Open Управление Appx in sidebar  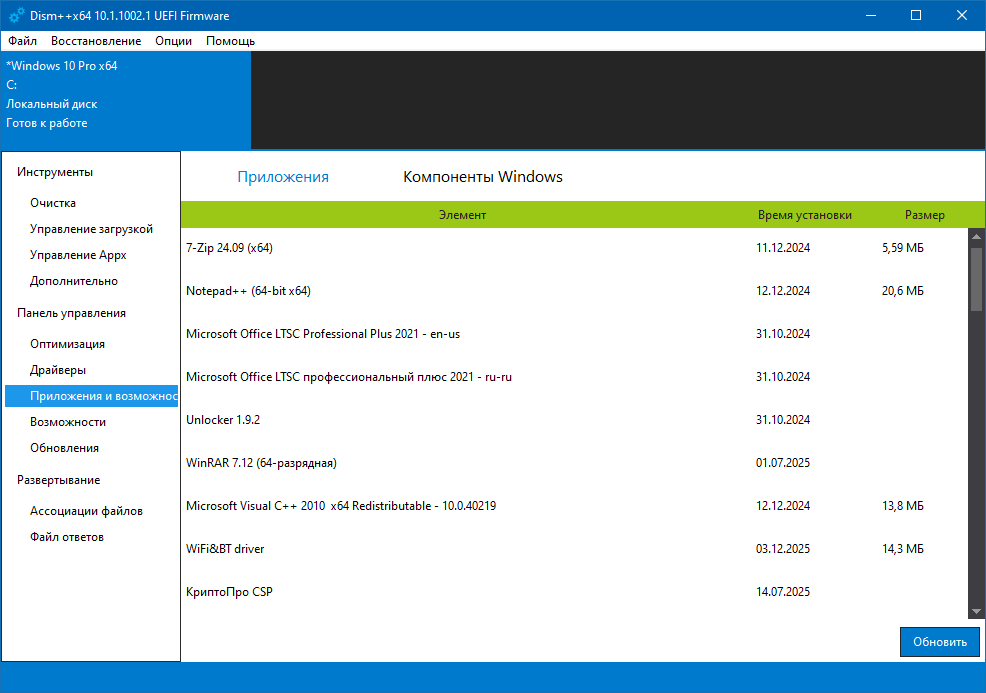[78, 255]
